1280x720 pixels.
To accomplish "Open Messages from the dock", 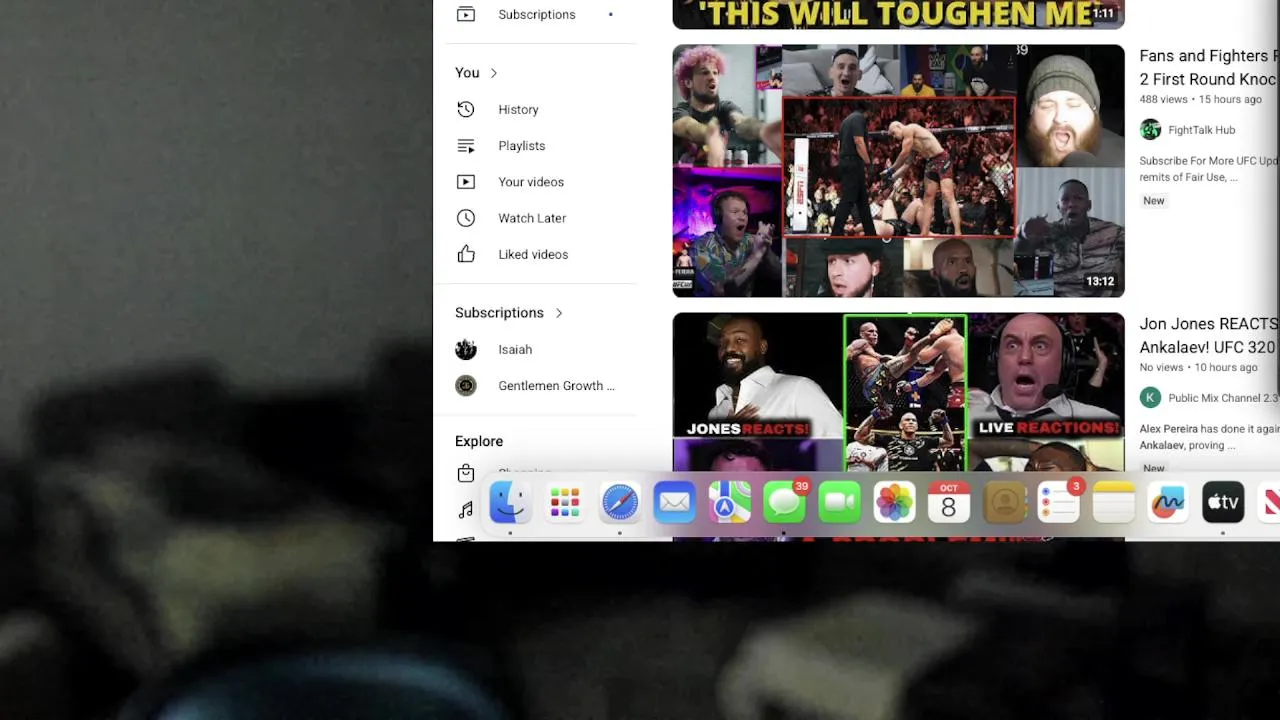I will coord(785,503).
